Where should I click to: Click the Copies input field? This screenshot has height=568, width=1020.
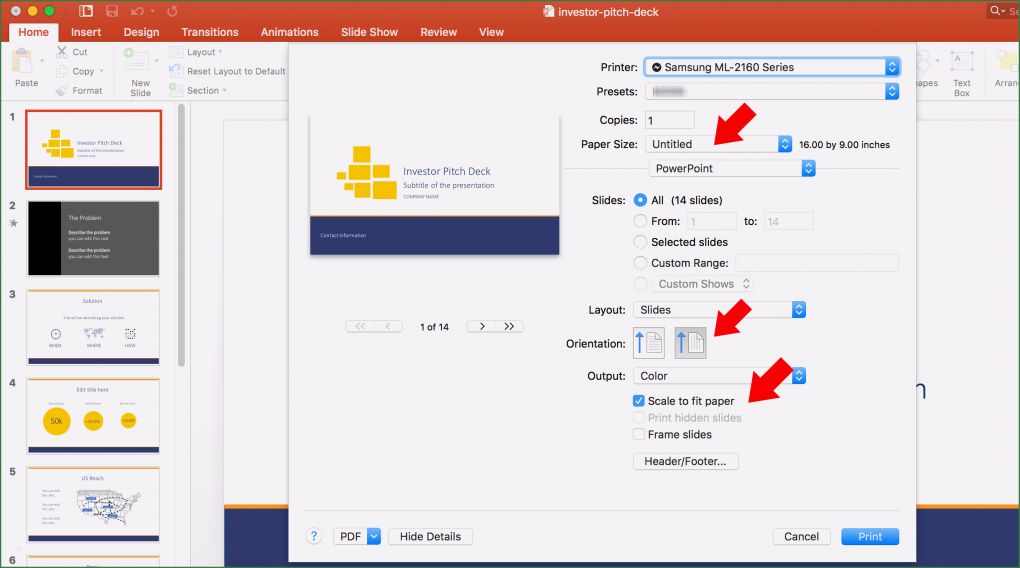(669, 120)
